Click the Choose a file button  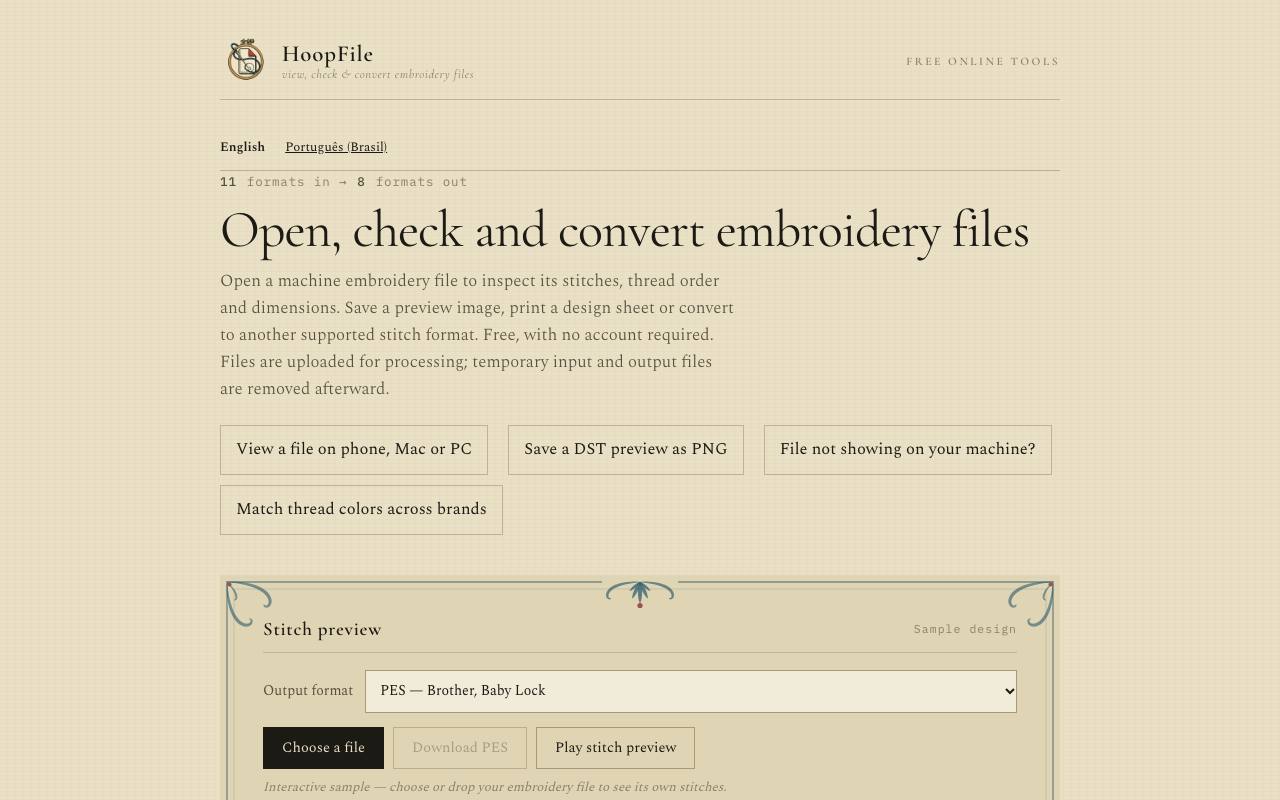[x=323, y=748]
